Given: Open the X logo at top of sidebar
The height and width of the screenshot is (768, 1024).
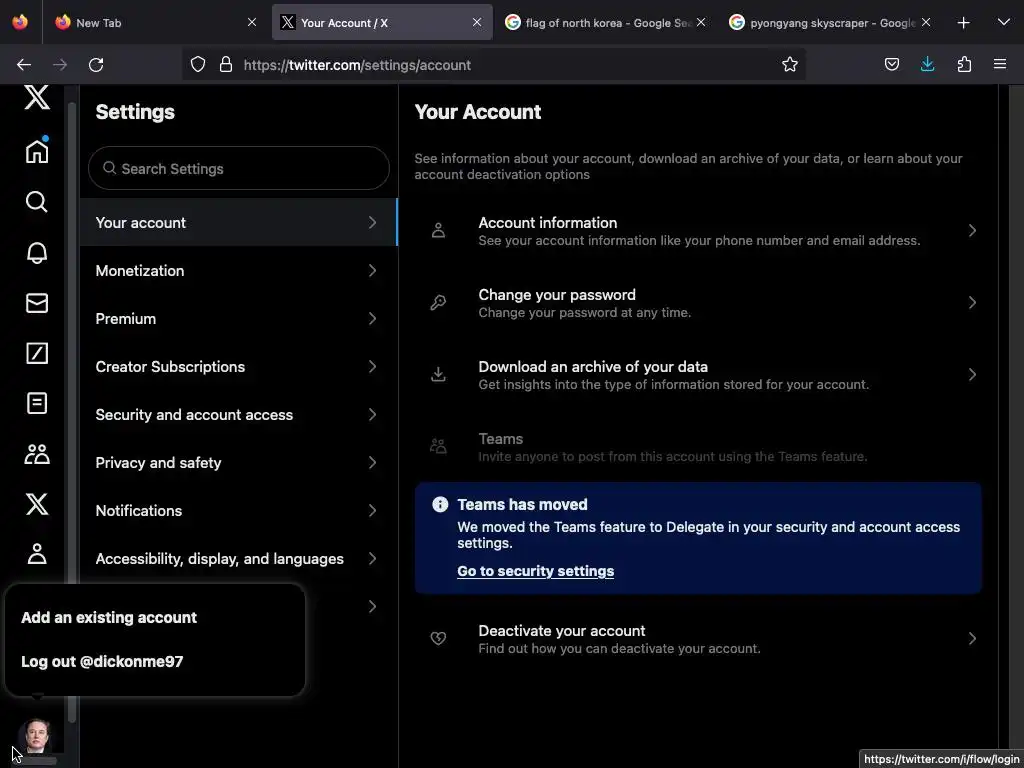Looking at the screenshot, I should click(x=37, y=98).
